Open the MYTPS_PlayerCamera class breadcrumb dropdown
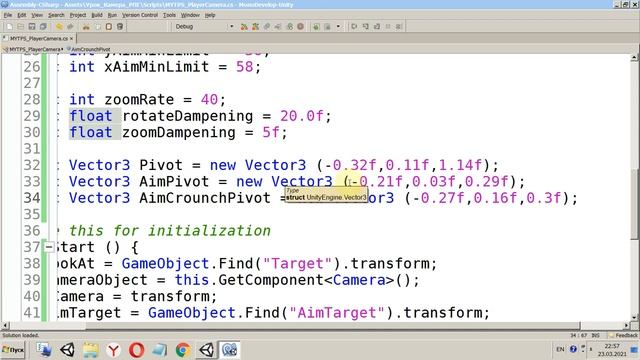This screenshot has width=640, height=360. (x=35, y=49)
